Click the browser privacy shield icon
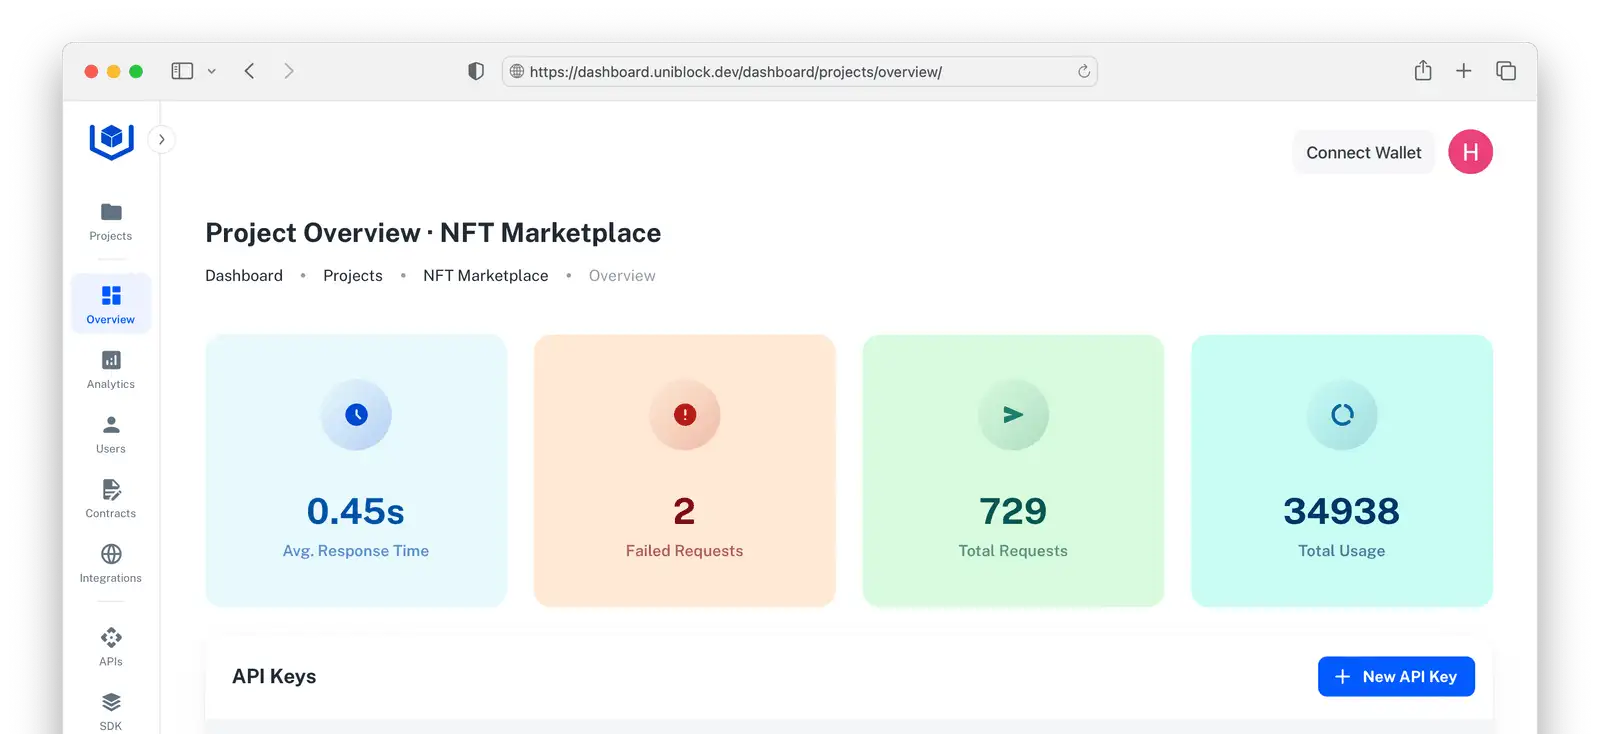This screenshot has height=734, width=1600. pyautogui.click(x=476, y=71)
